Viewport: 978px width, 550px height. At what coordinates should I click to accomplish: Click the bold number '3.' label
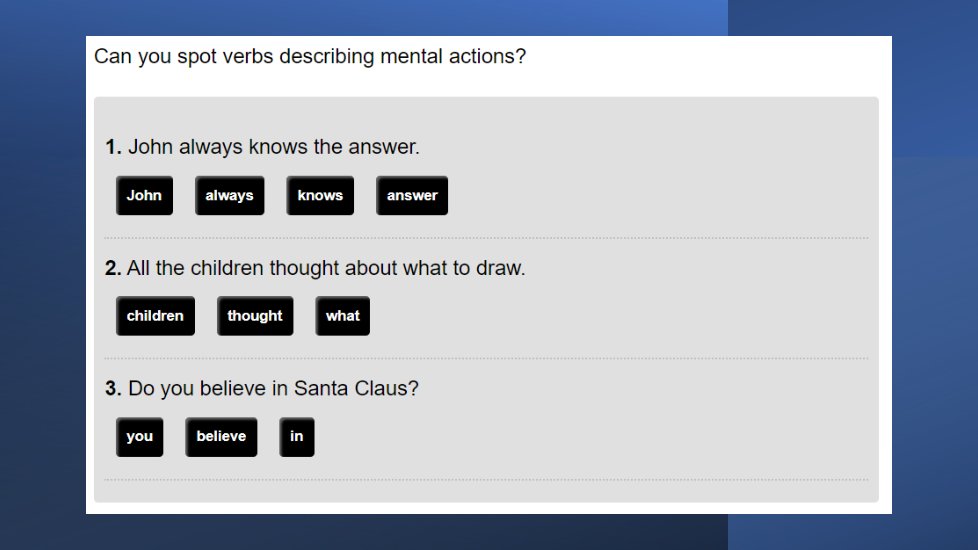tap(113, 388)
